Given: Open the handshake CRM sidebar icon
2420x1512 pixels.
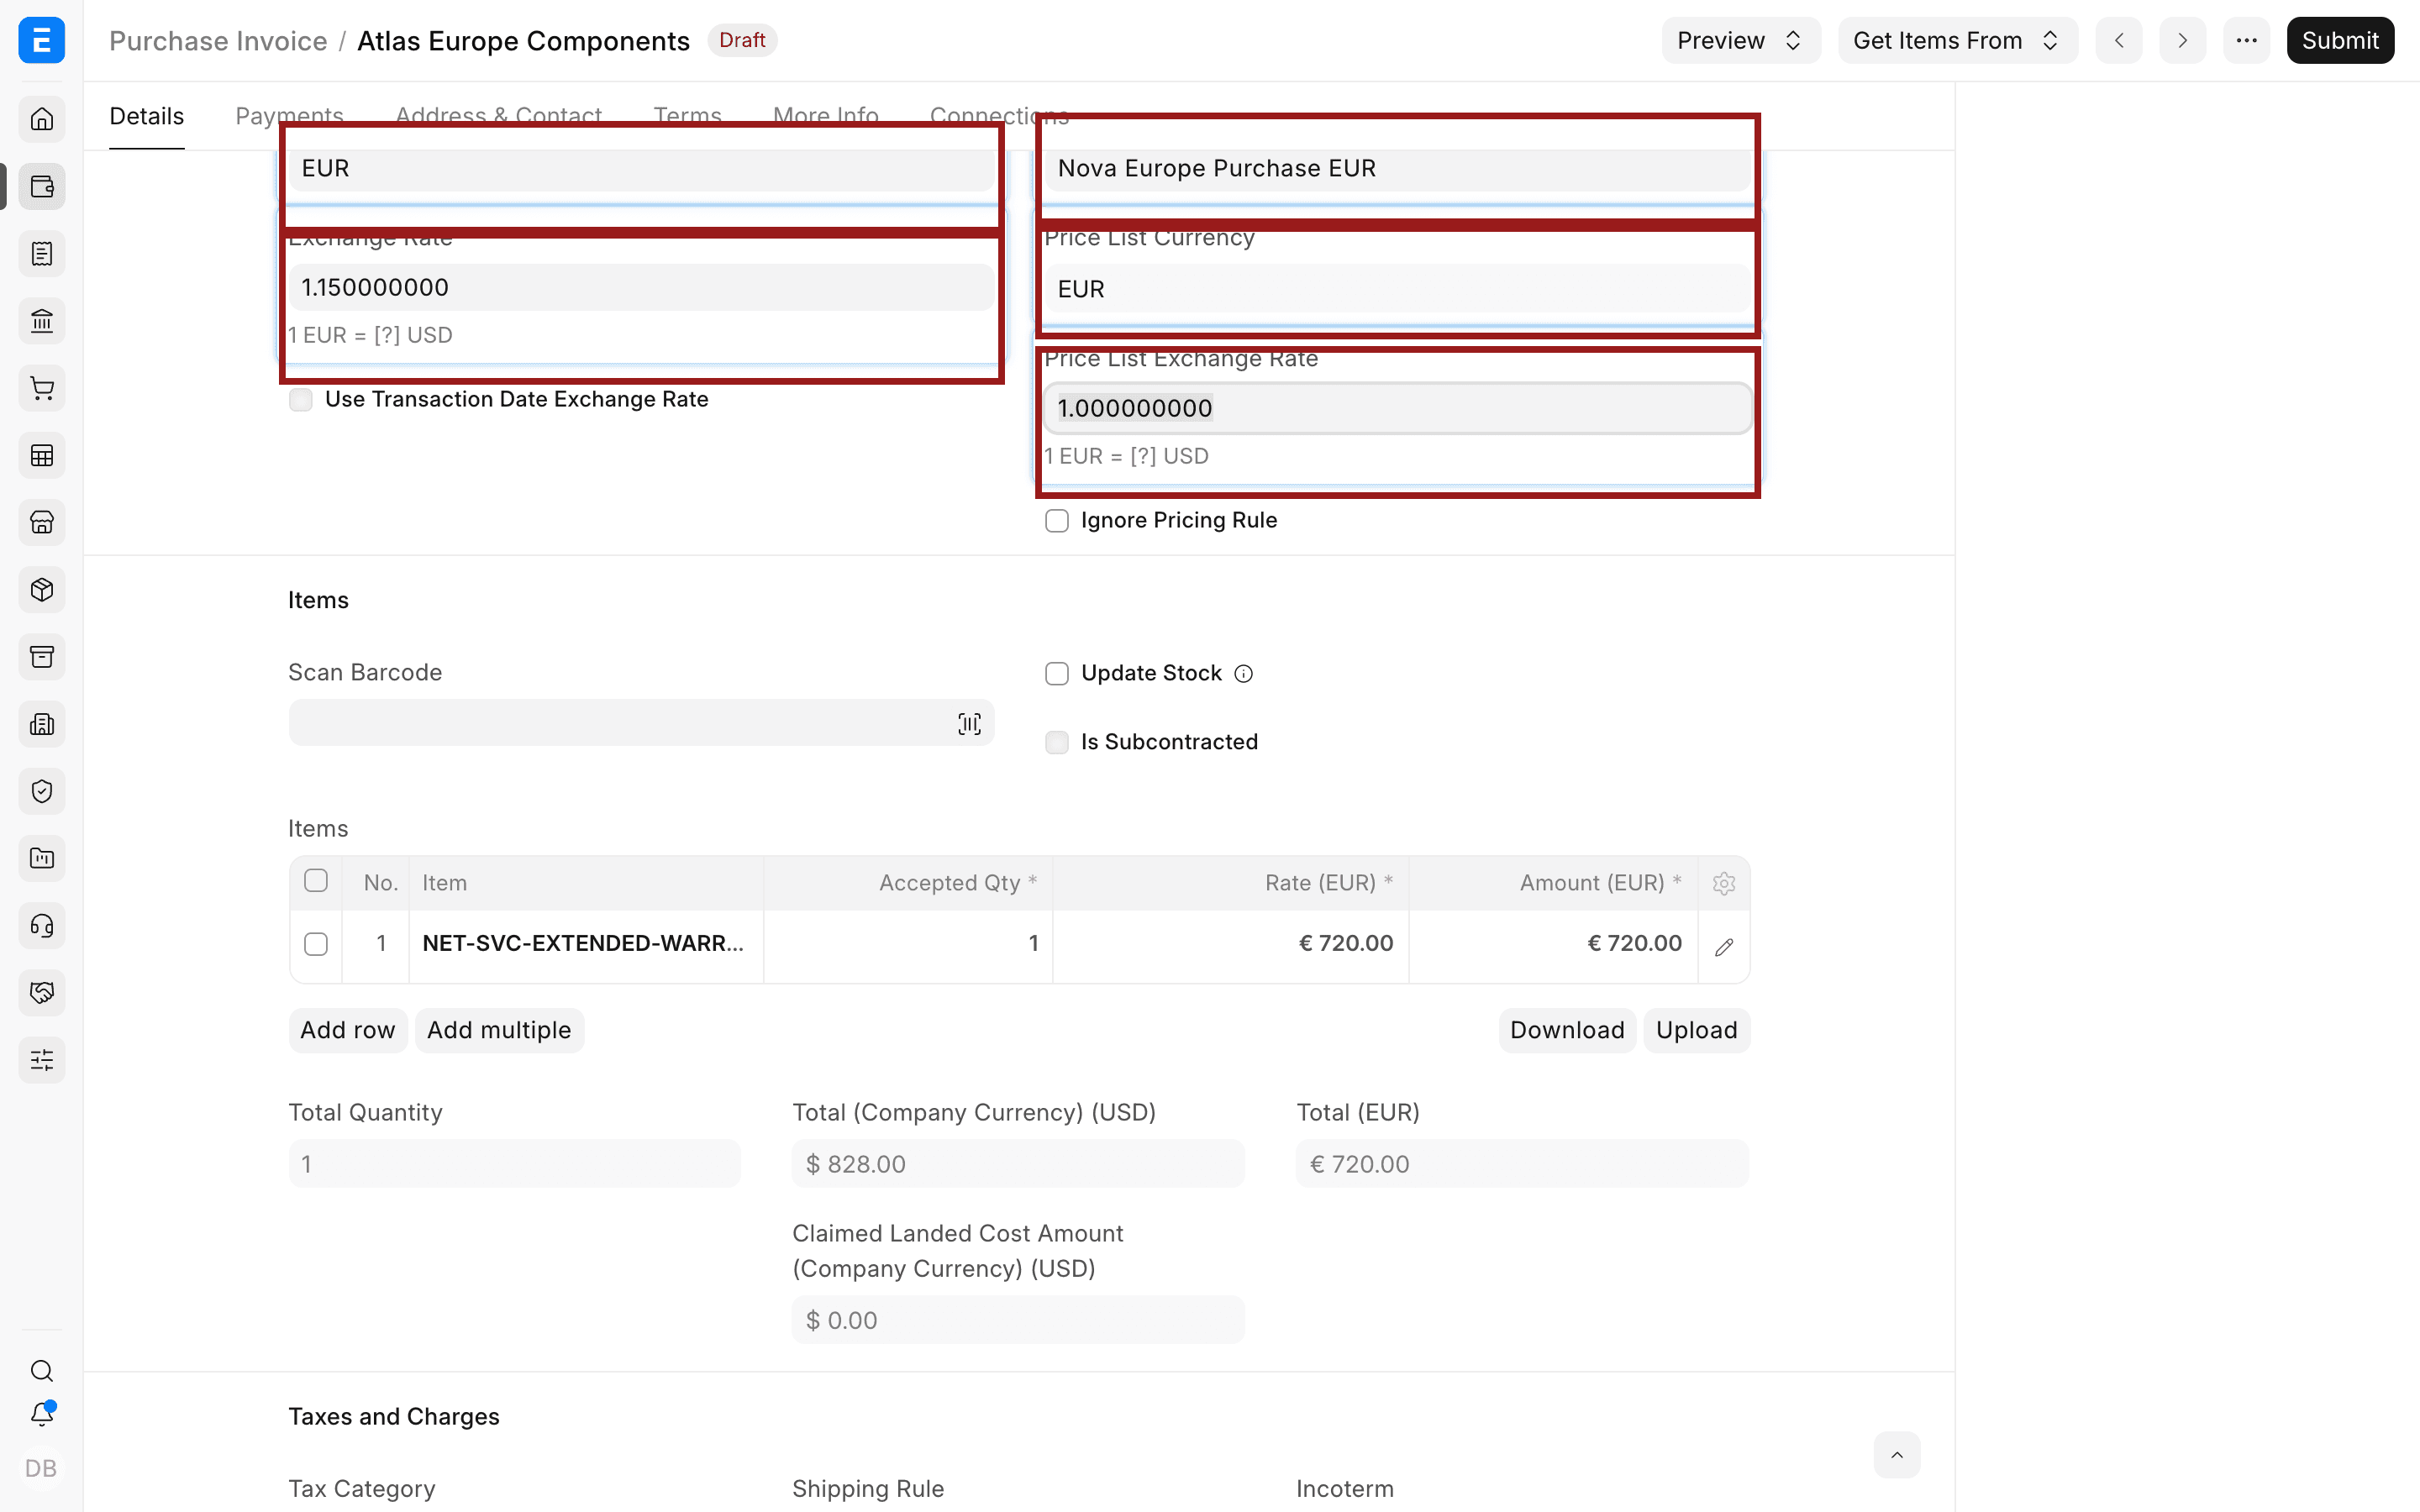Looking at the screenshot, I should (42, 992).
